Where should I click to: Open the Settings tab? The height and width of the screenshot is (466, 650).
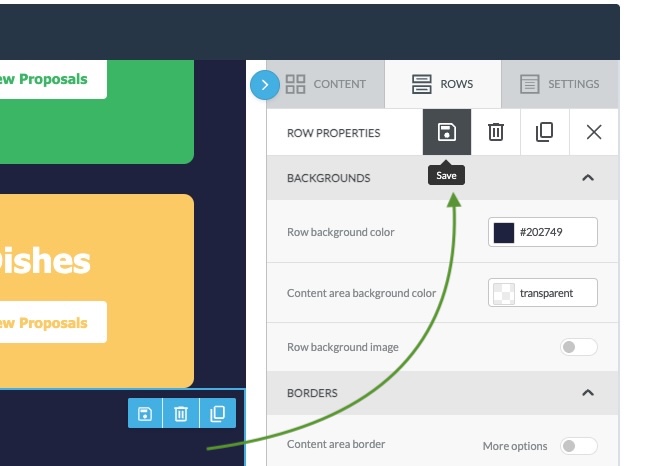pyautogui.click(x=560, y=84)
